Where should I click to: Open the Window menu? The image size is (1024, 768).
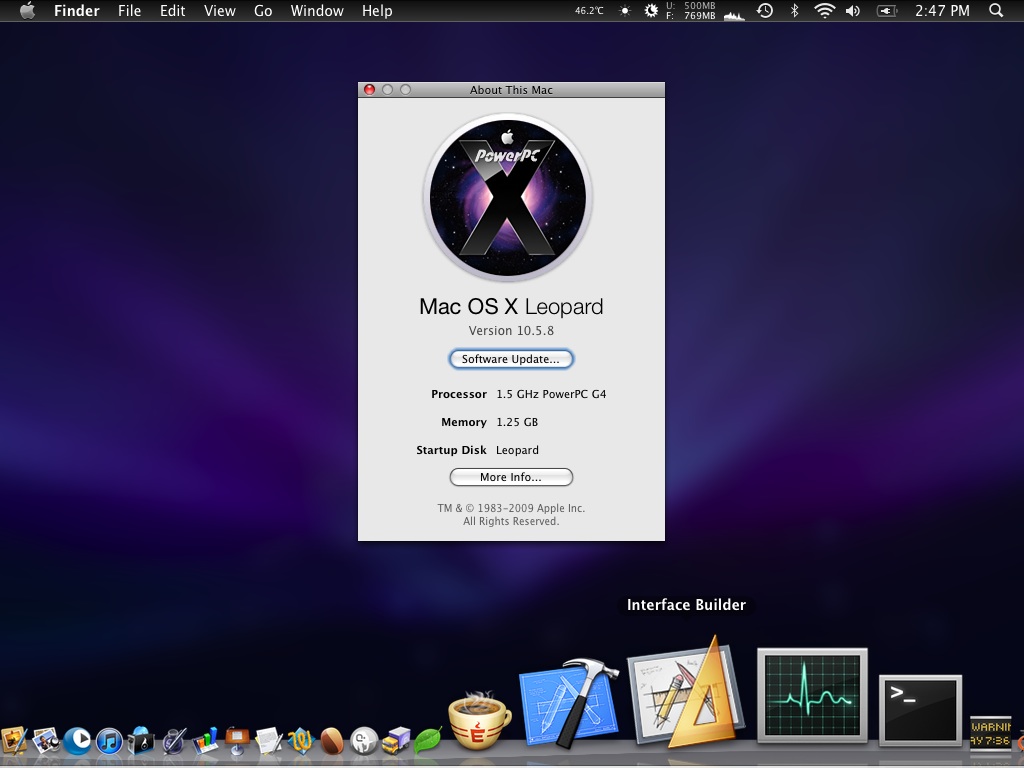(x=317, y=10)
